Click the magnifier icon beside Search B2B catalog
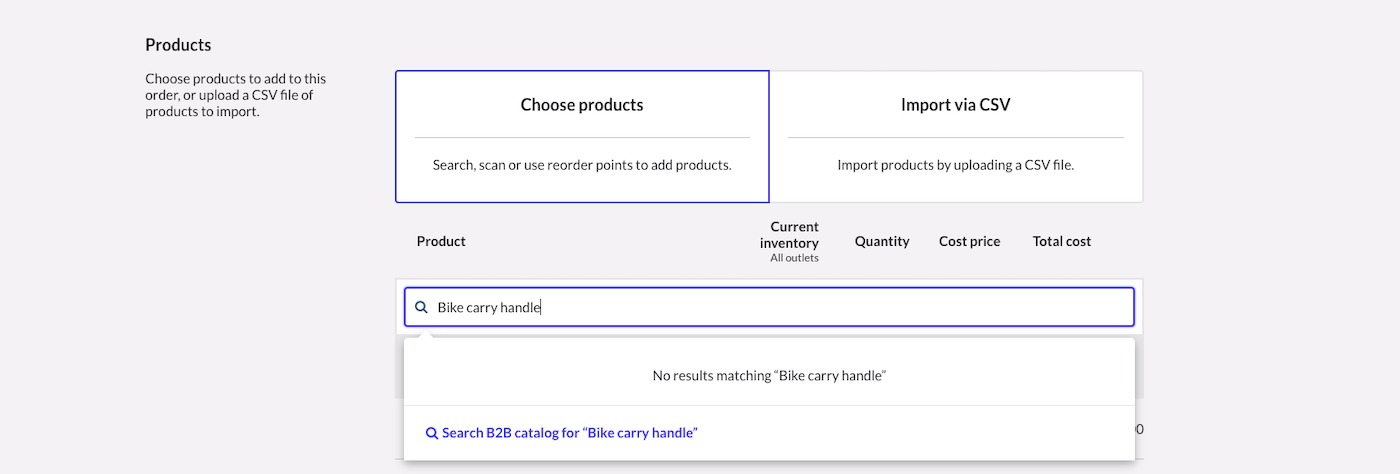 [x=432, y=433]
